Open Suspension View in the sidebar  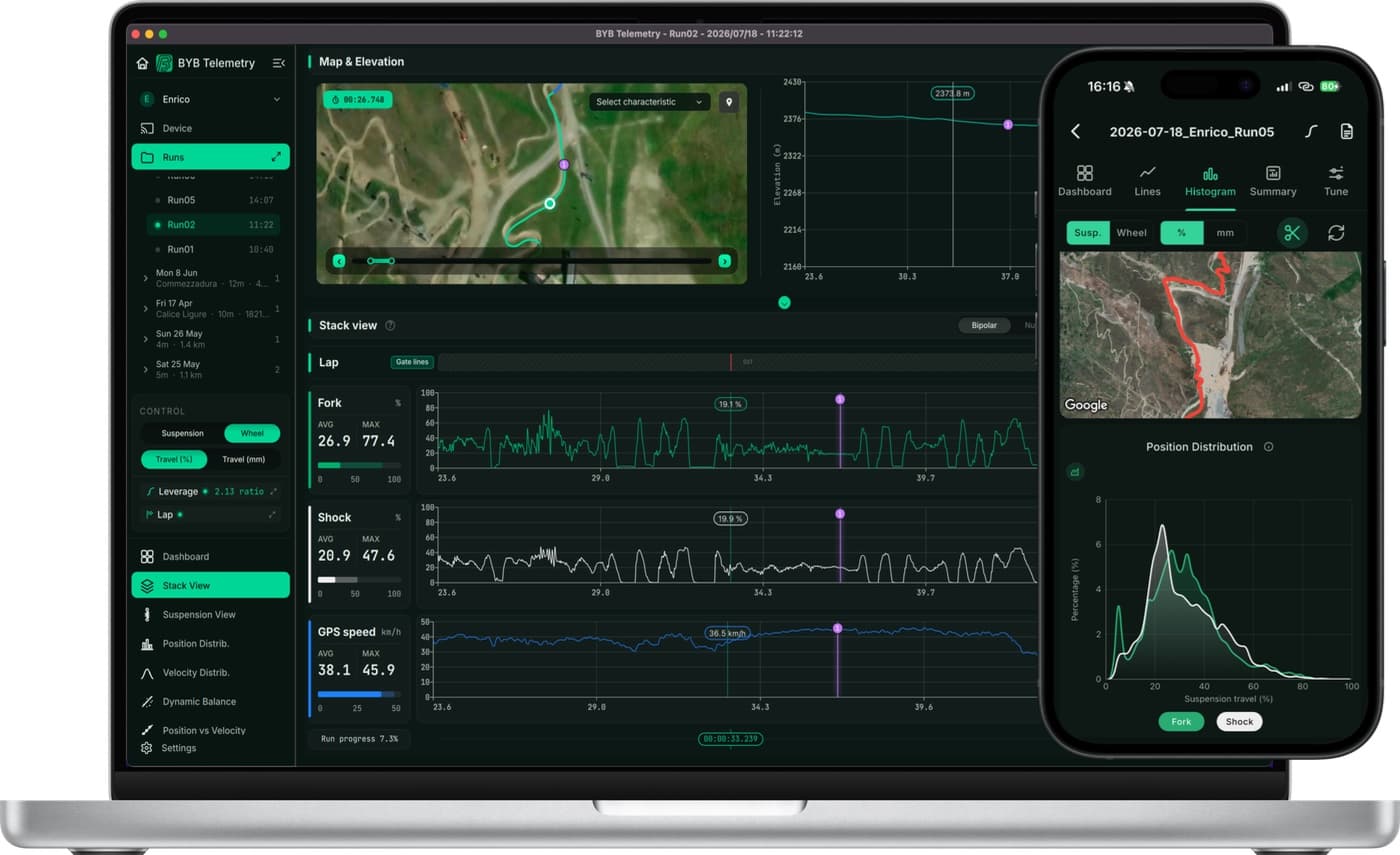[210, 614]
